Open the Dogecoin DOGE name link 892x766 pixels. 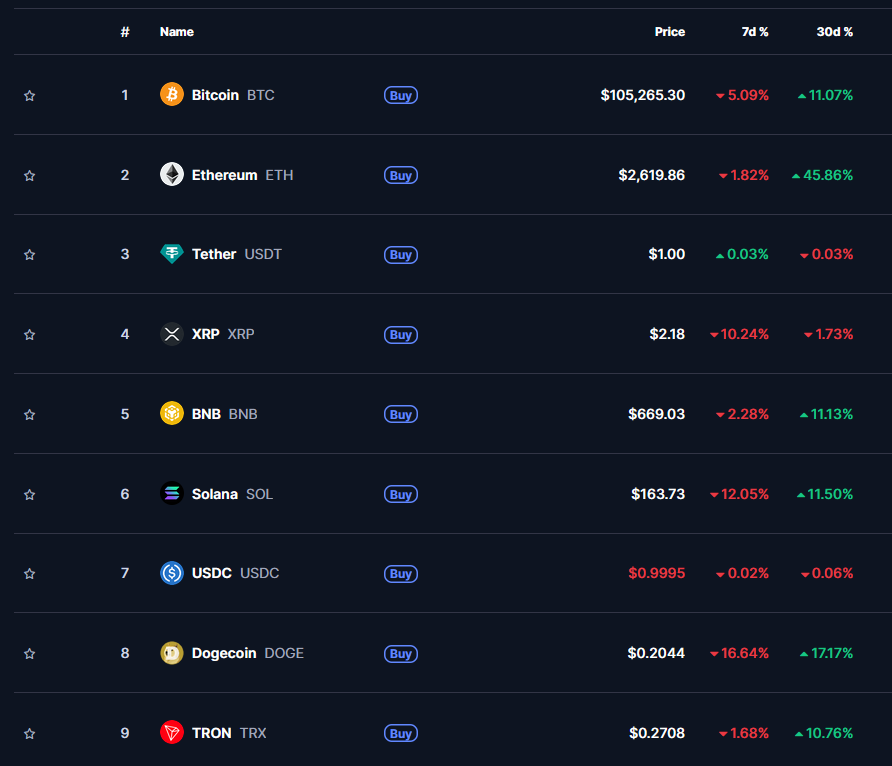click(247, 653)
